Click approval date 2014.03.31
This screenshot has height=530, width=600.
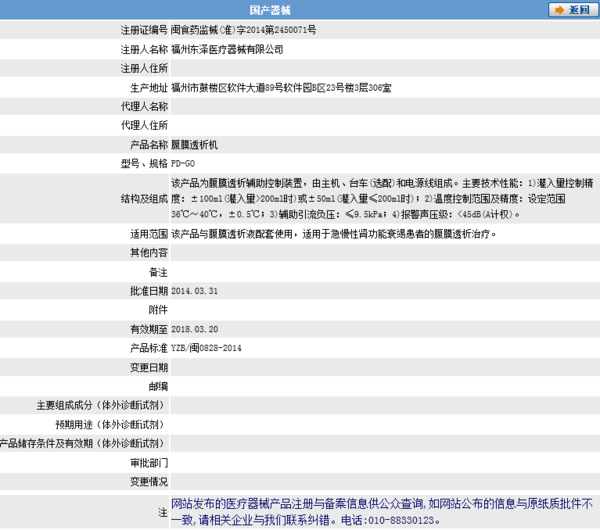pos(194,291)
